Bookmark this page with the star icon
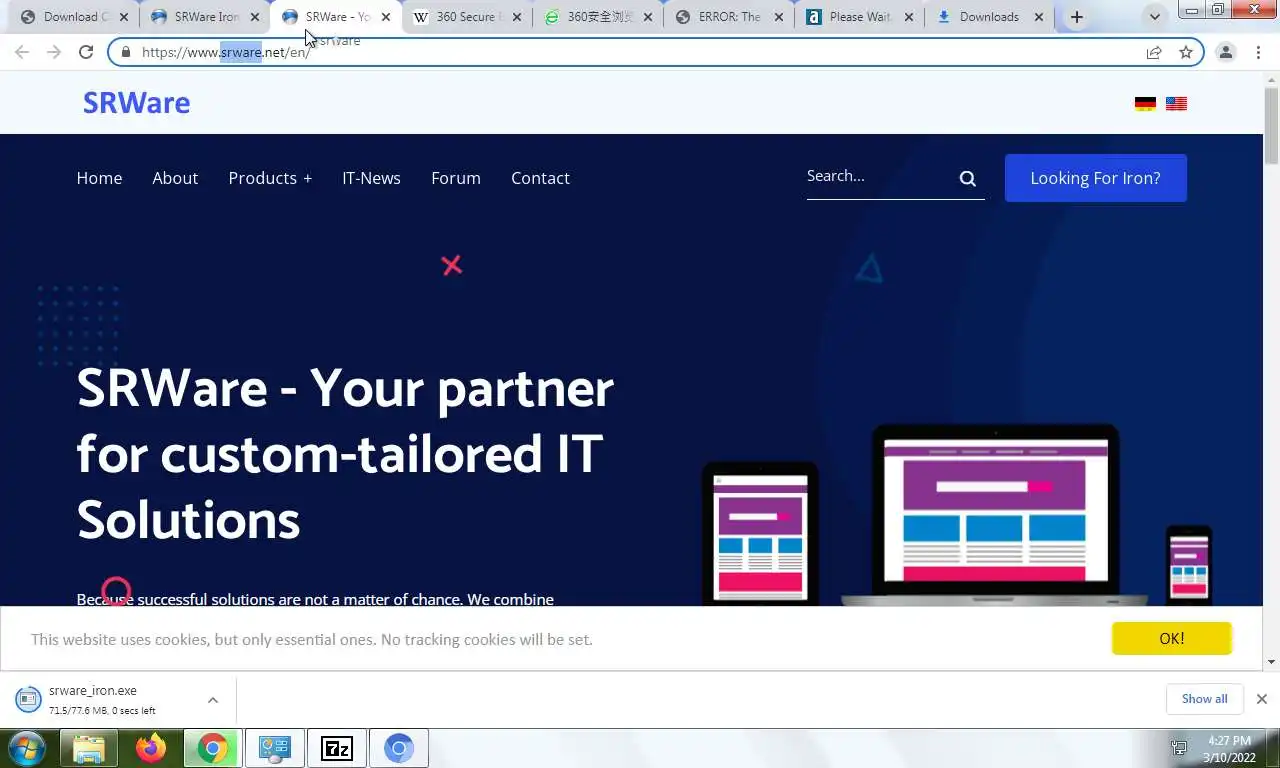 click(x=1186, y=52)
